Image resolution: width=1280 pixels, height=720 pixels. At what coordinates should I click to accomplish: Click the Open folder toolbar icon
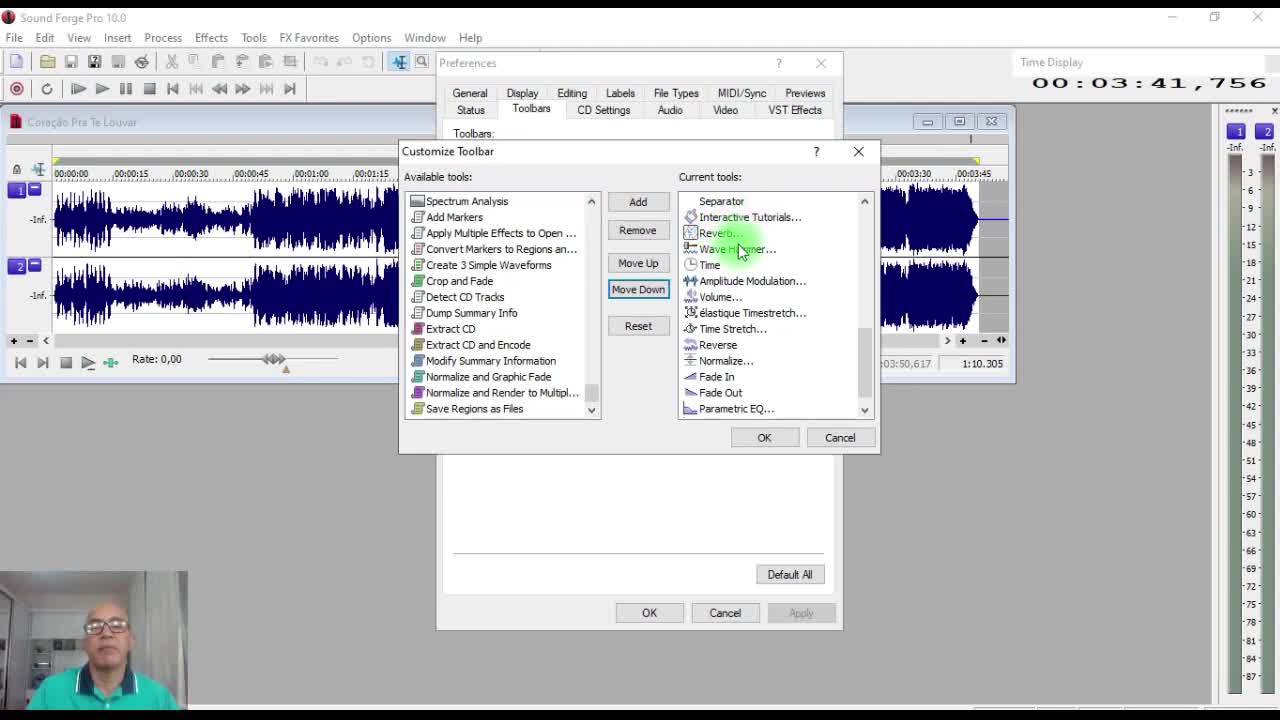click(47, 62)
